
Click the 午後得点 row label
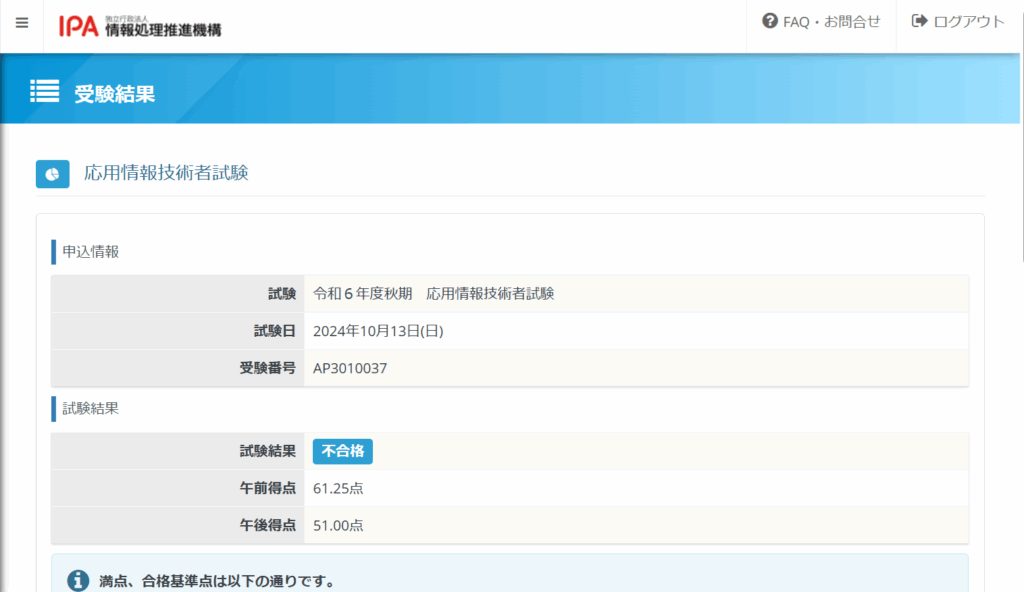tap(267, 525)
